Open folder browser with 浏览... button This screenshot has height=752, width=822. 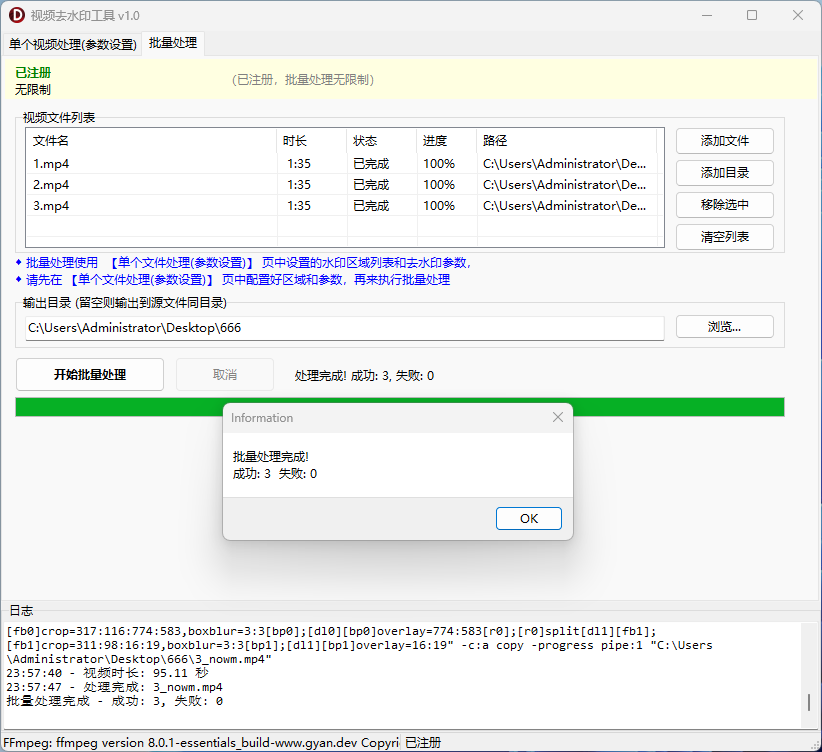point(724,327)
